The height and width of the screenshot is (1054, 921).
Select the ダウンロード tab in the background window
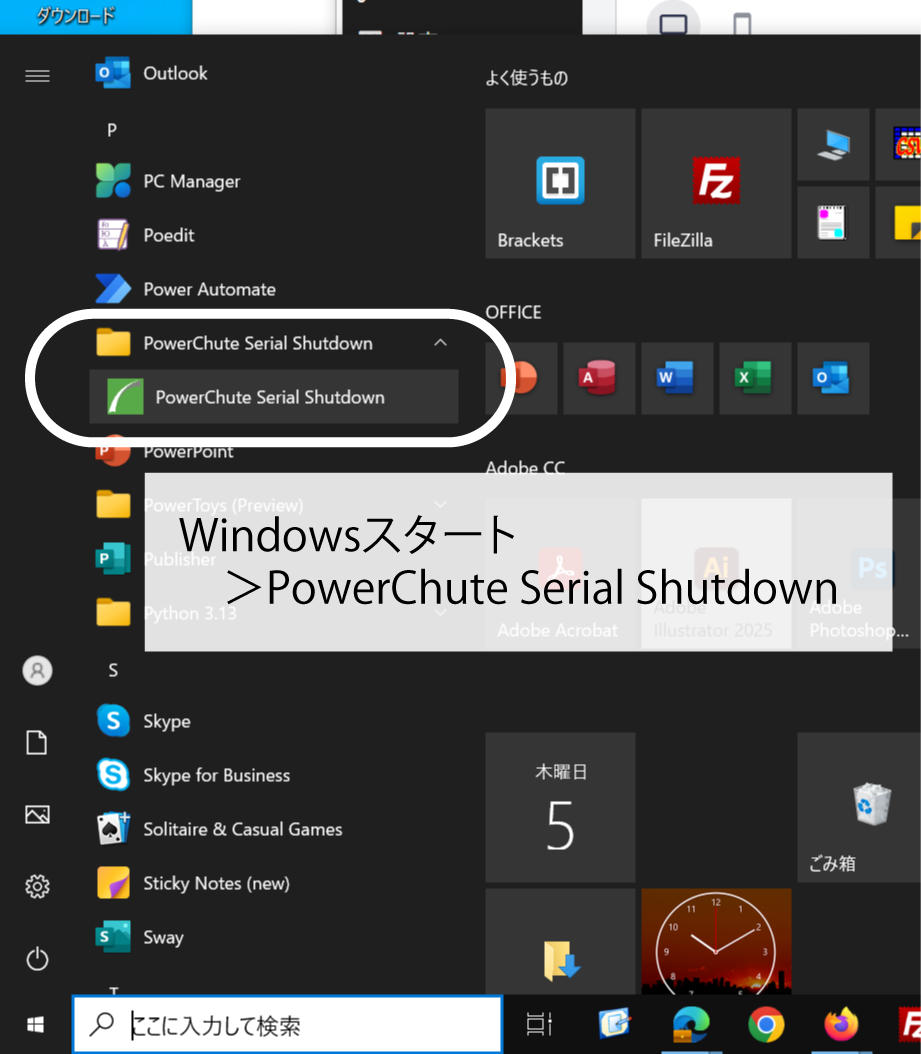75,15
